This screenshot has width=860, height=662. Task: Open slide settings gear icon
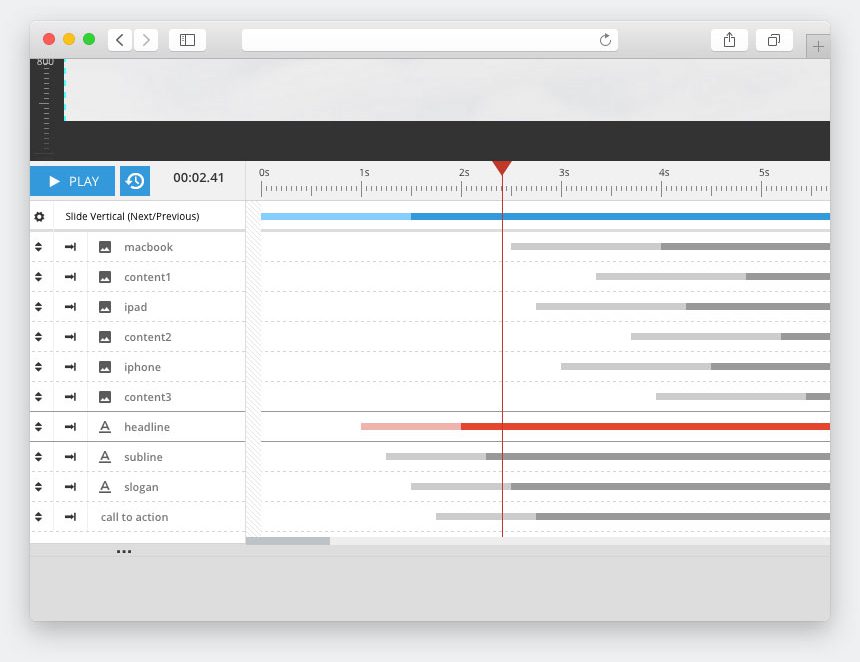39,217
